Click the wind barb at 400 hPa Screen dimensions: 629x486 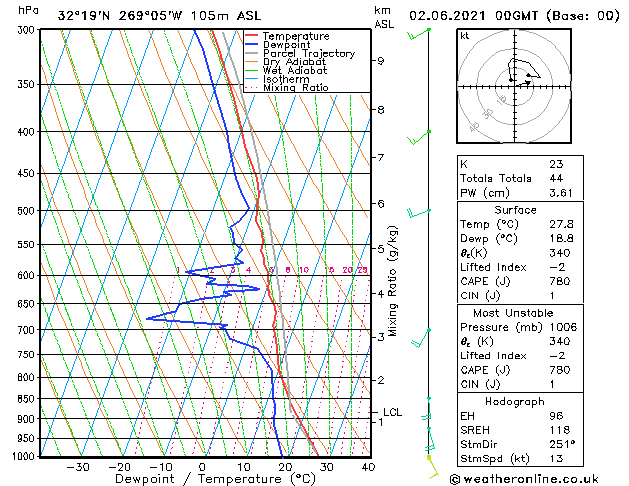418,137
